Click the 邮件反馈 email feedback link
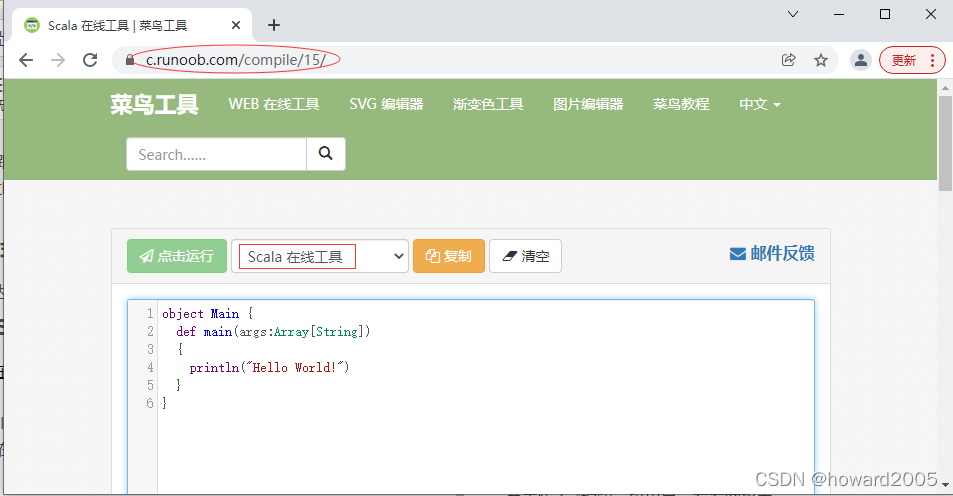The height and width of the screenshot is (496, 953). [772, 253]
